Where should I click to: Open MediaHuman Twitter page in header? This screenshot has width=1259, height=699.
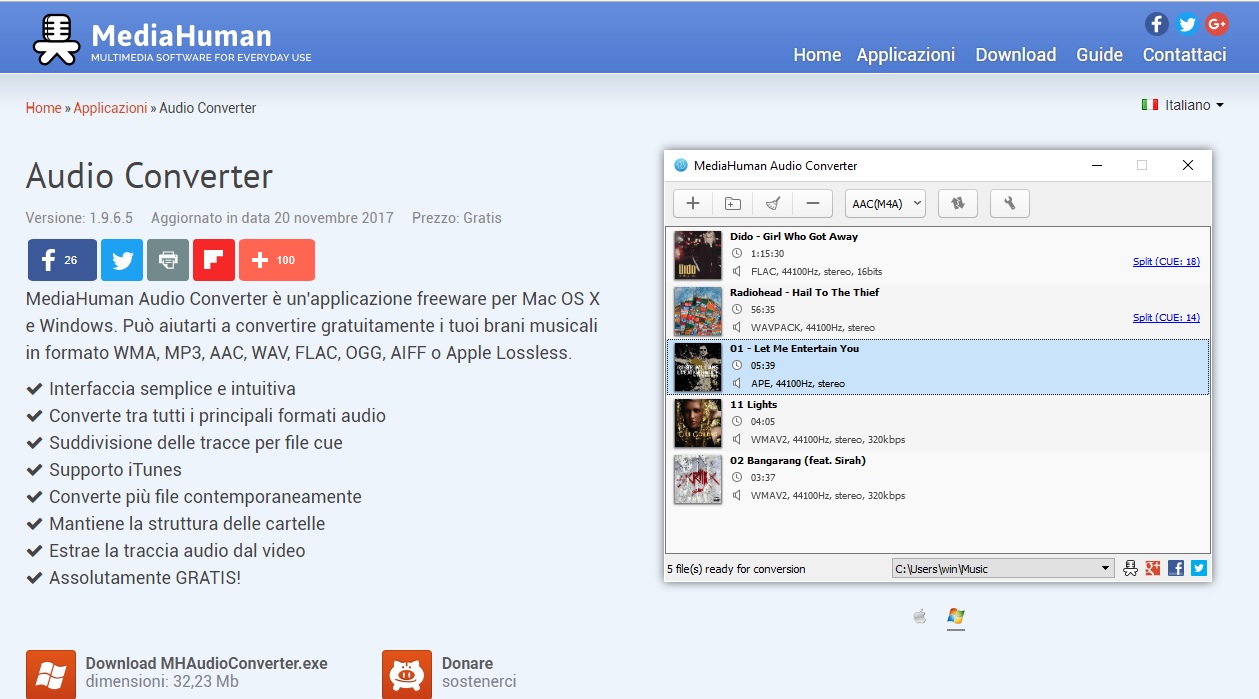click(x=1187, y=24)
